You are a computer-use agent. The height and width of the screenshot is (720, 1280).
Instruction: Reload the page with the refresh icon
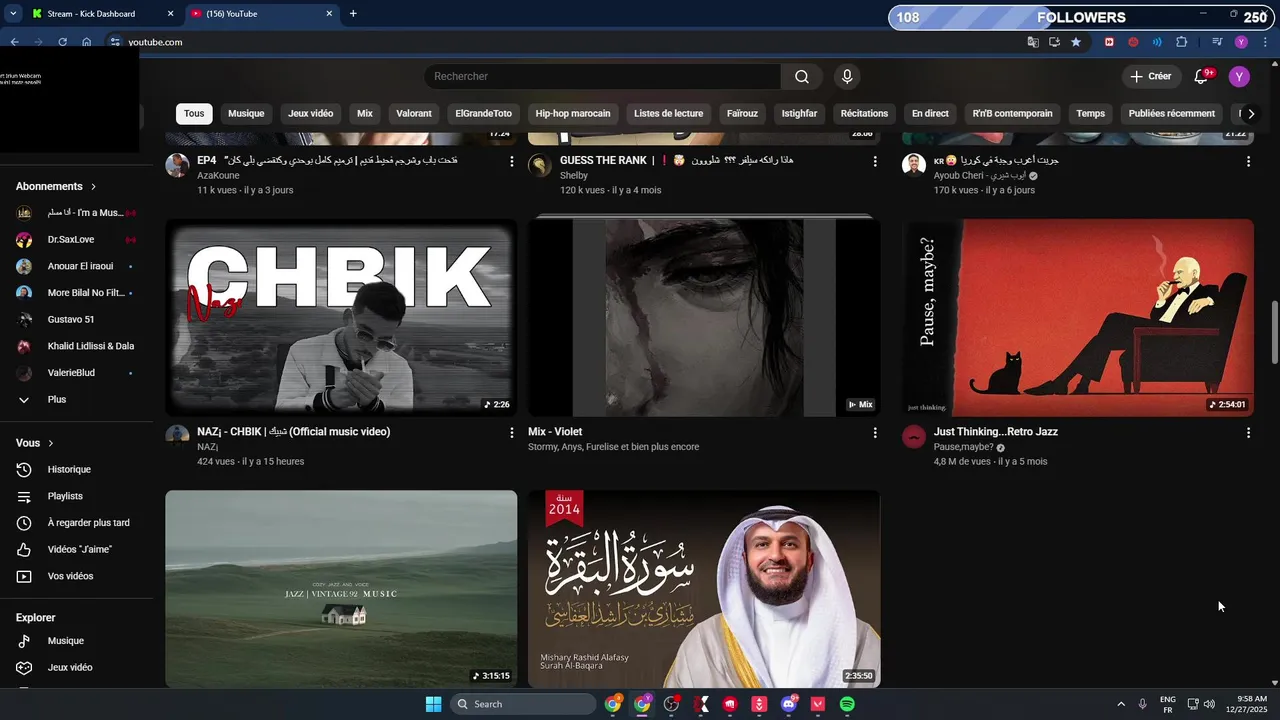coord(62,42)
